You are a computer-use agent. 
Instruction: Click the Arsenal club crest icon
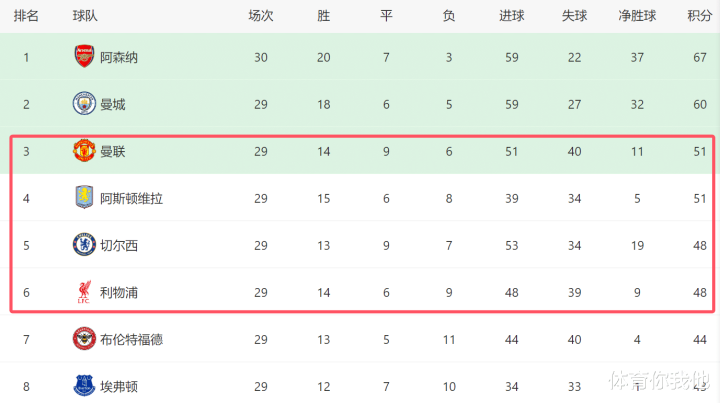tap(84, 57)
